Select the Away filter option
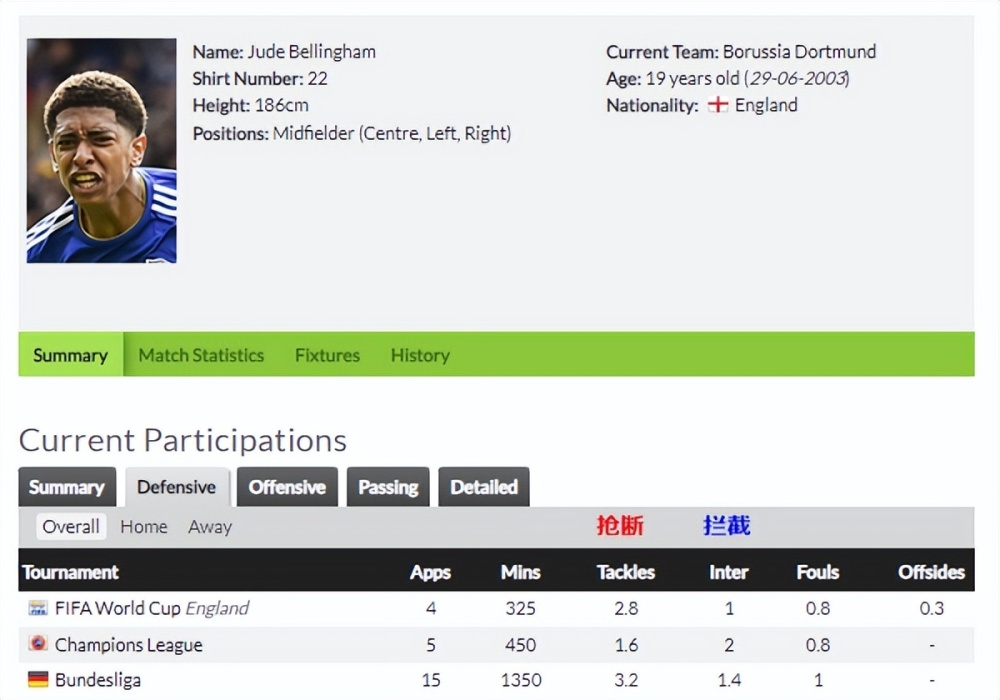The image size is (1000, 700). 210,527
